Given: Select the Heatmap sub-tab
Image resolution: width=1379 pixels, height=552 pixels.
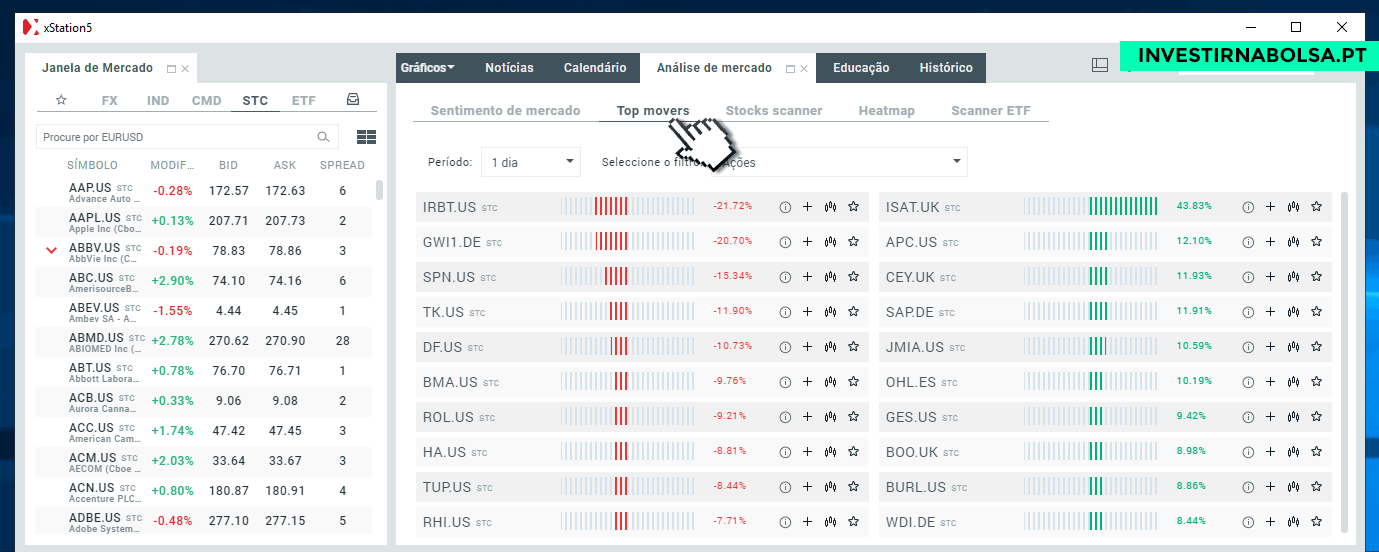Looking at the screenshot, I should pyautogui.click(x=887, y=111).
